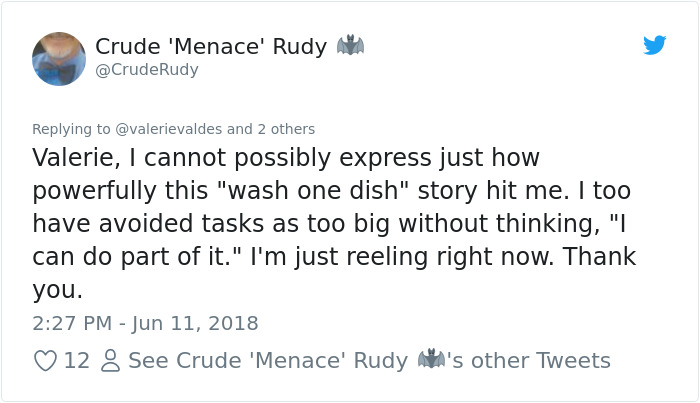Click the Twitter bird logo
The image size is (700, 403).
[x=654, y=45]
